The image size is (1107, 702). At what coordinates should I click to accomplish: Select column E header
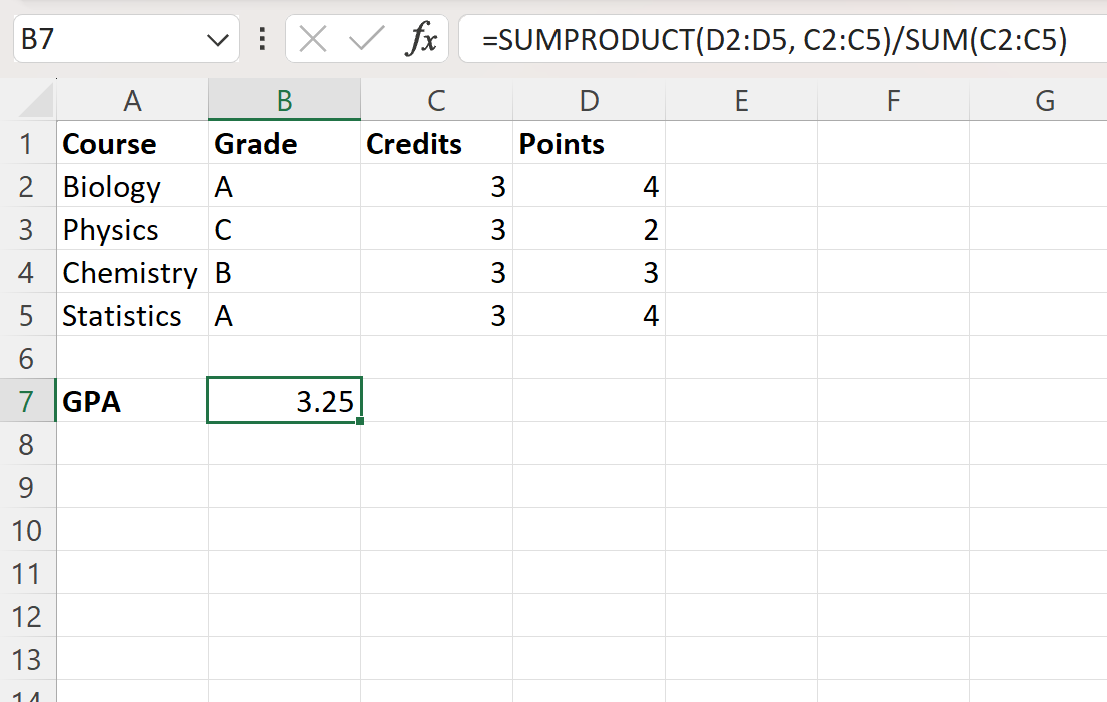point(741,100)
